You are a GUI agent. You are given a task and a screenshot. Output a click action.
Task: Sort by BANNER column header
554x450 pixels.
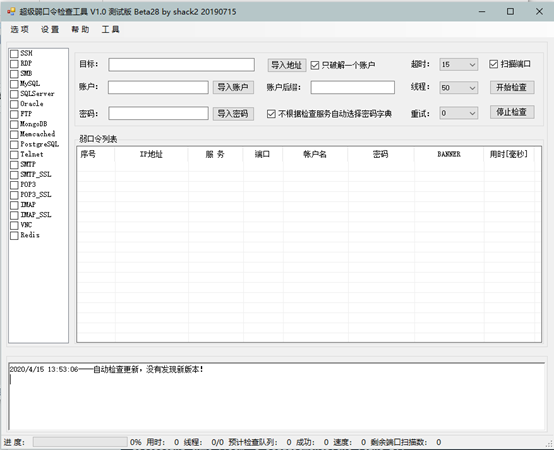tap(449, 154)
